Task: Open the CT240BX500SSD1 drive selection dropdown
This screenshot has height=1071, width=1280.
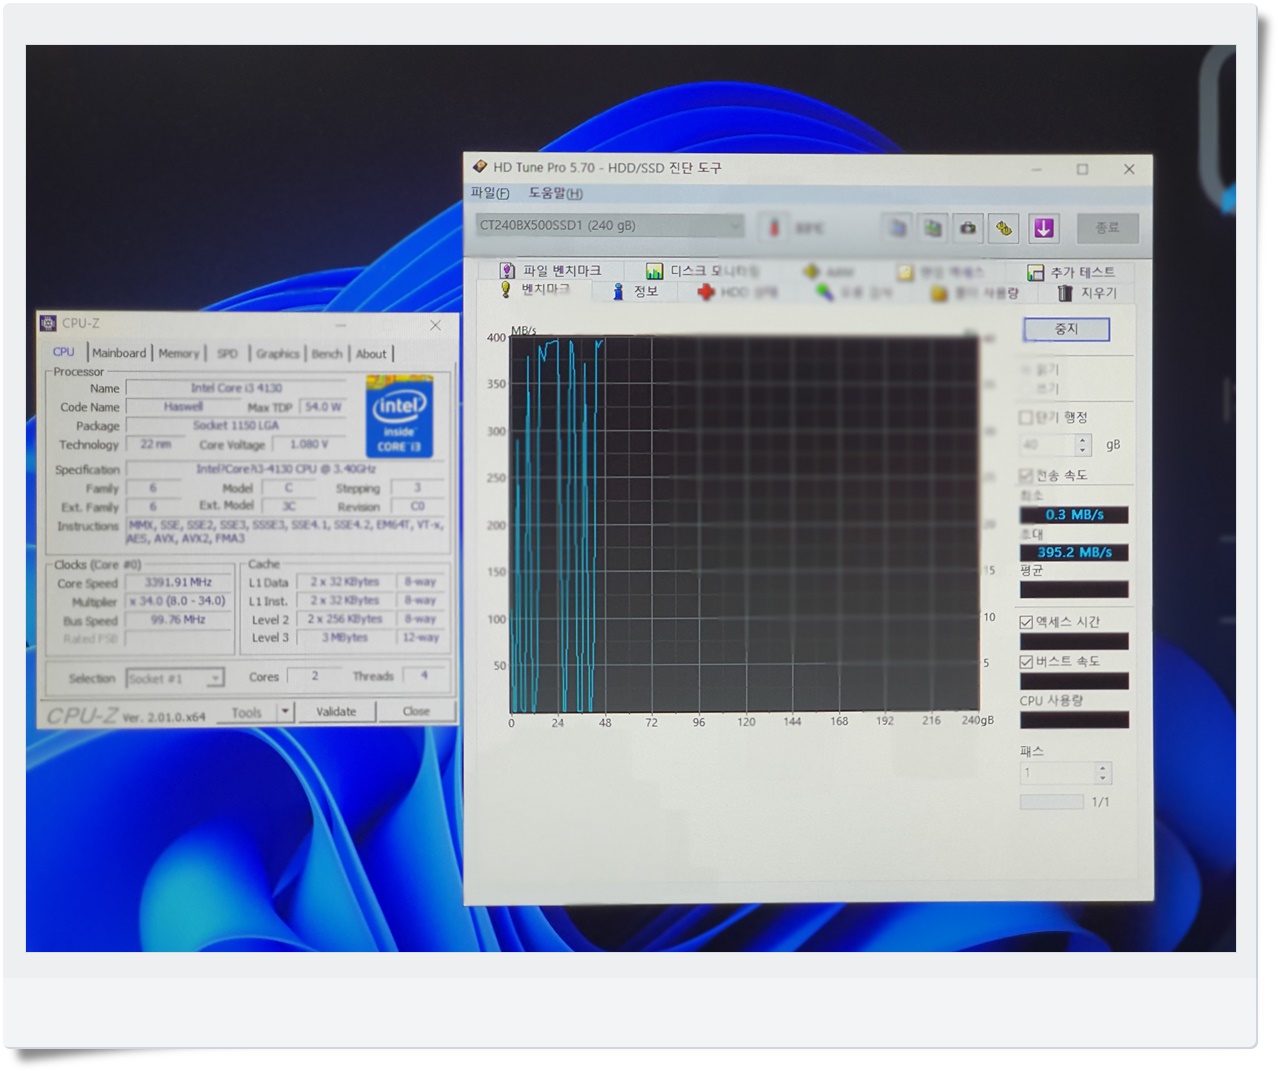Action: [x=610, y=225]
